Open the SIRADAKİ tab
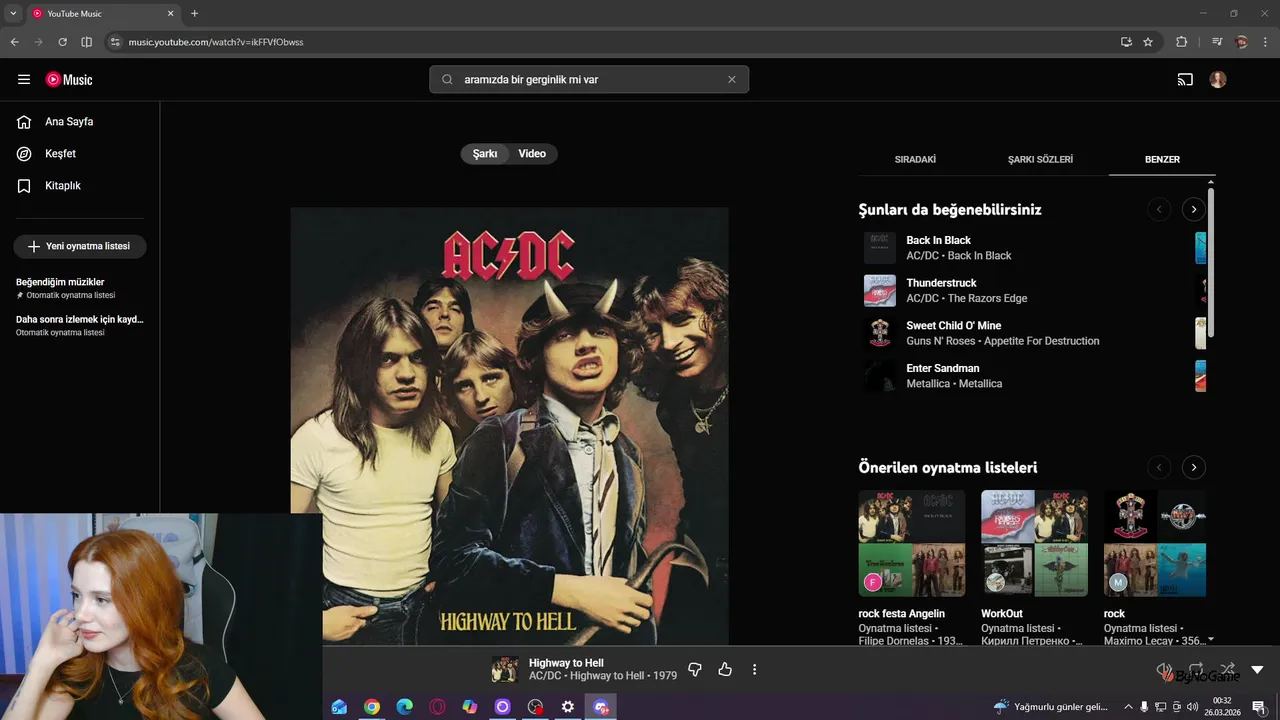 (x=915, y=159)
